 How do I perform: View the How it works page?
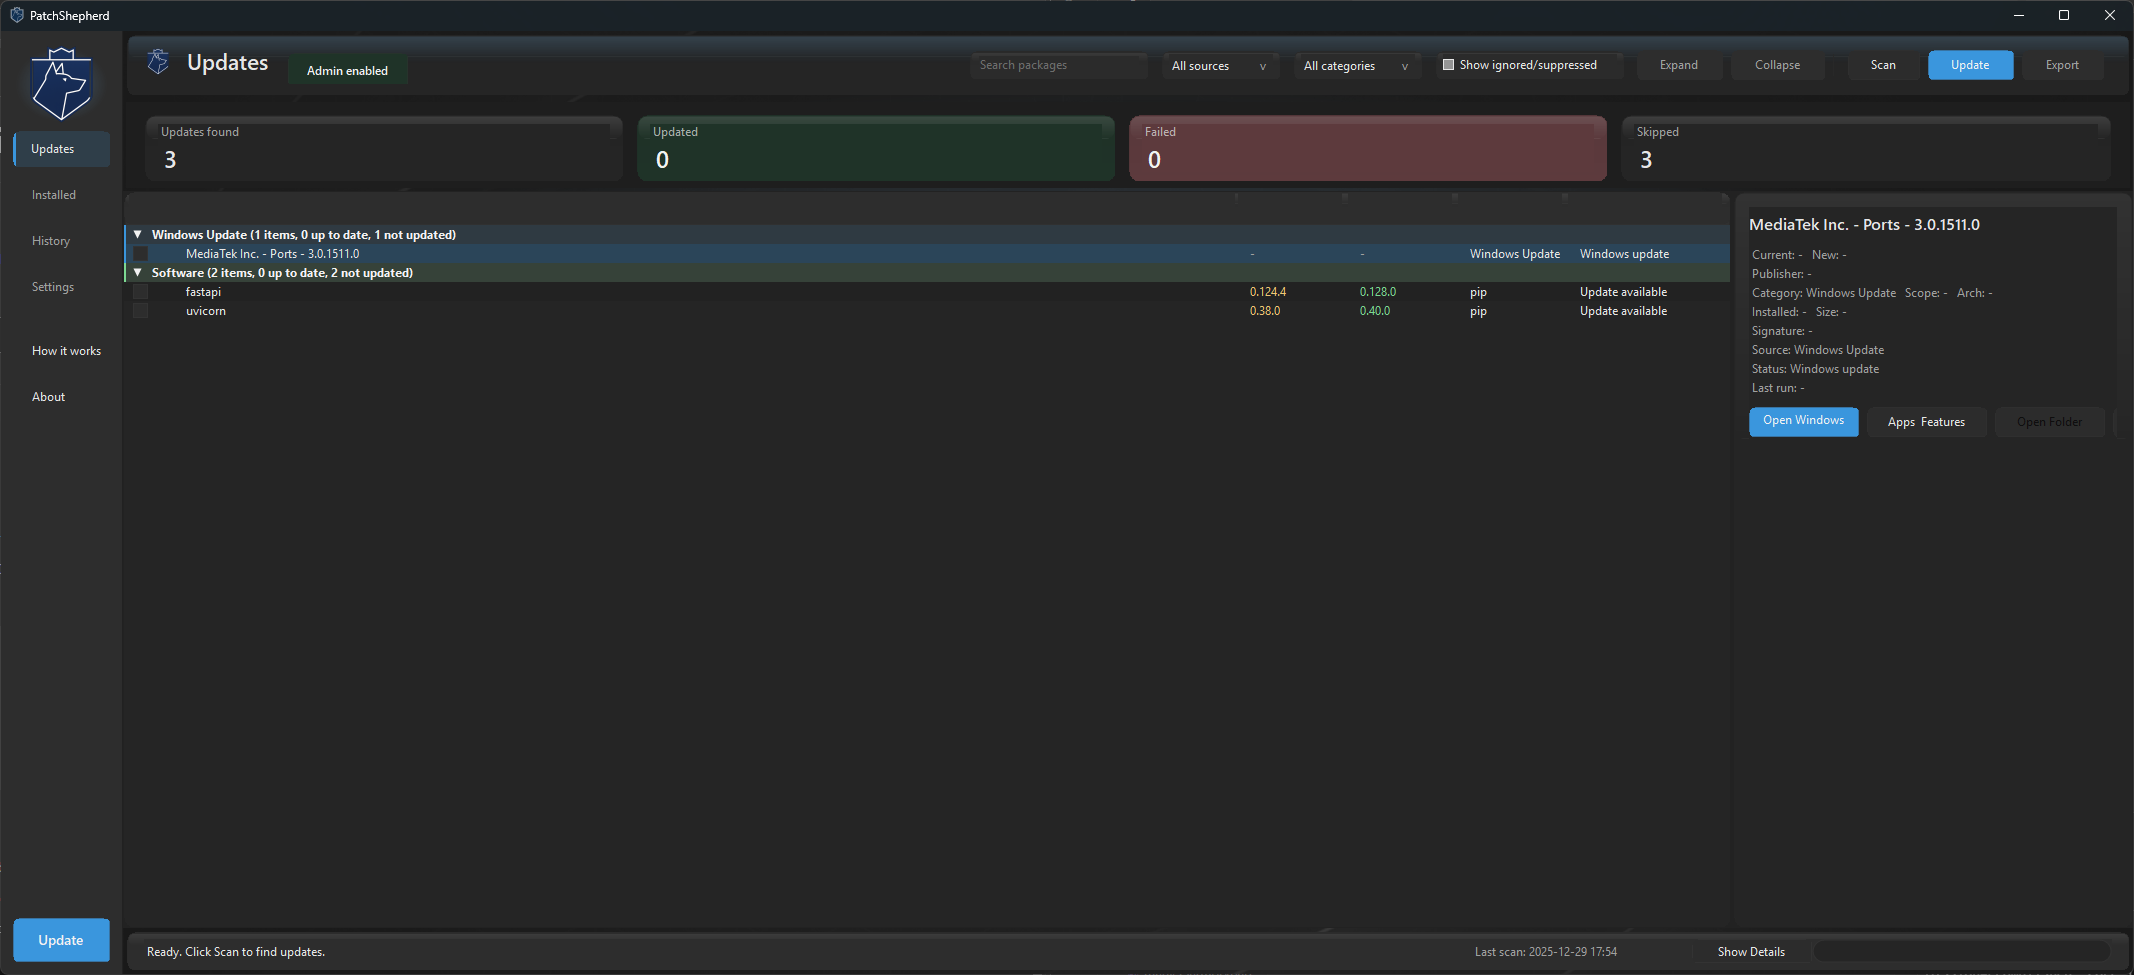[66, 350]
